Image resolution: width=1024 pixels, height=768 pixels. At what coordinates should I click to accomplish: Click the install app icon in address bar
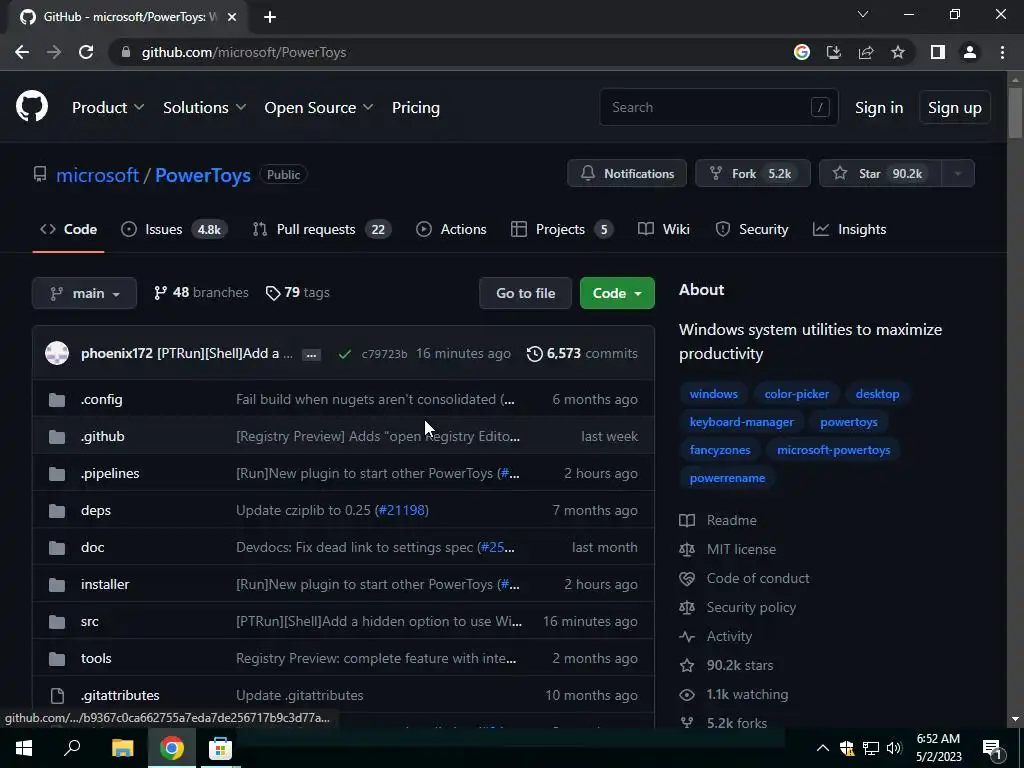click(x=834, y=52)
